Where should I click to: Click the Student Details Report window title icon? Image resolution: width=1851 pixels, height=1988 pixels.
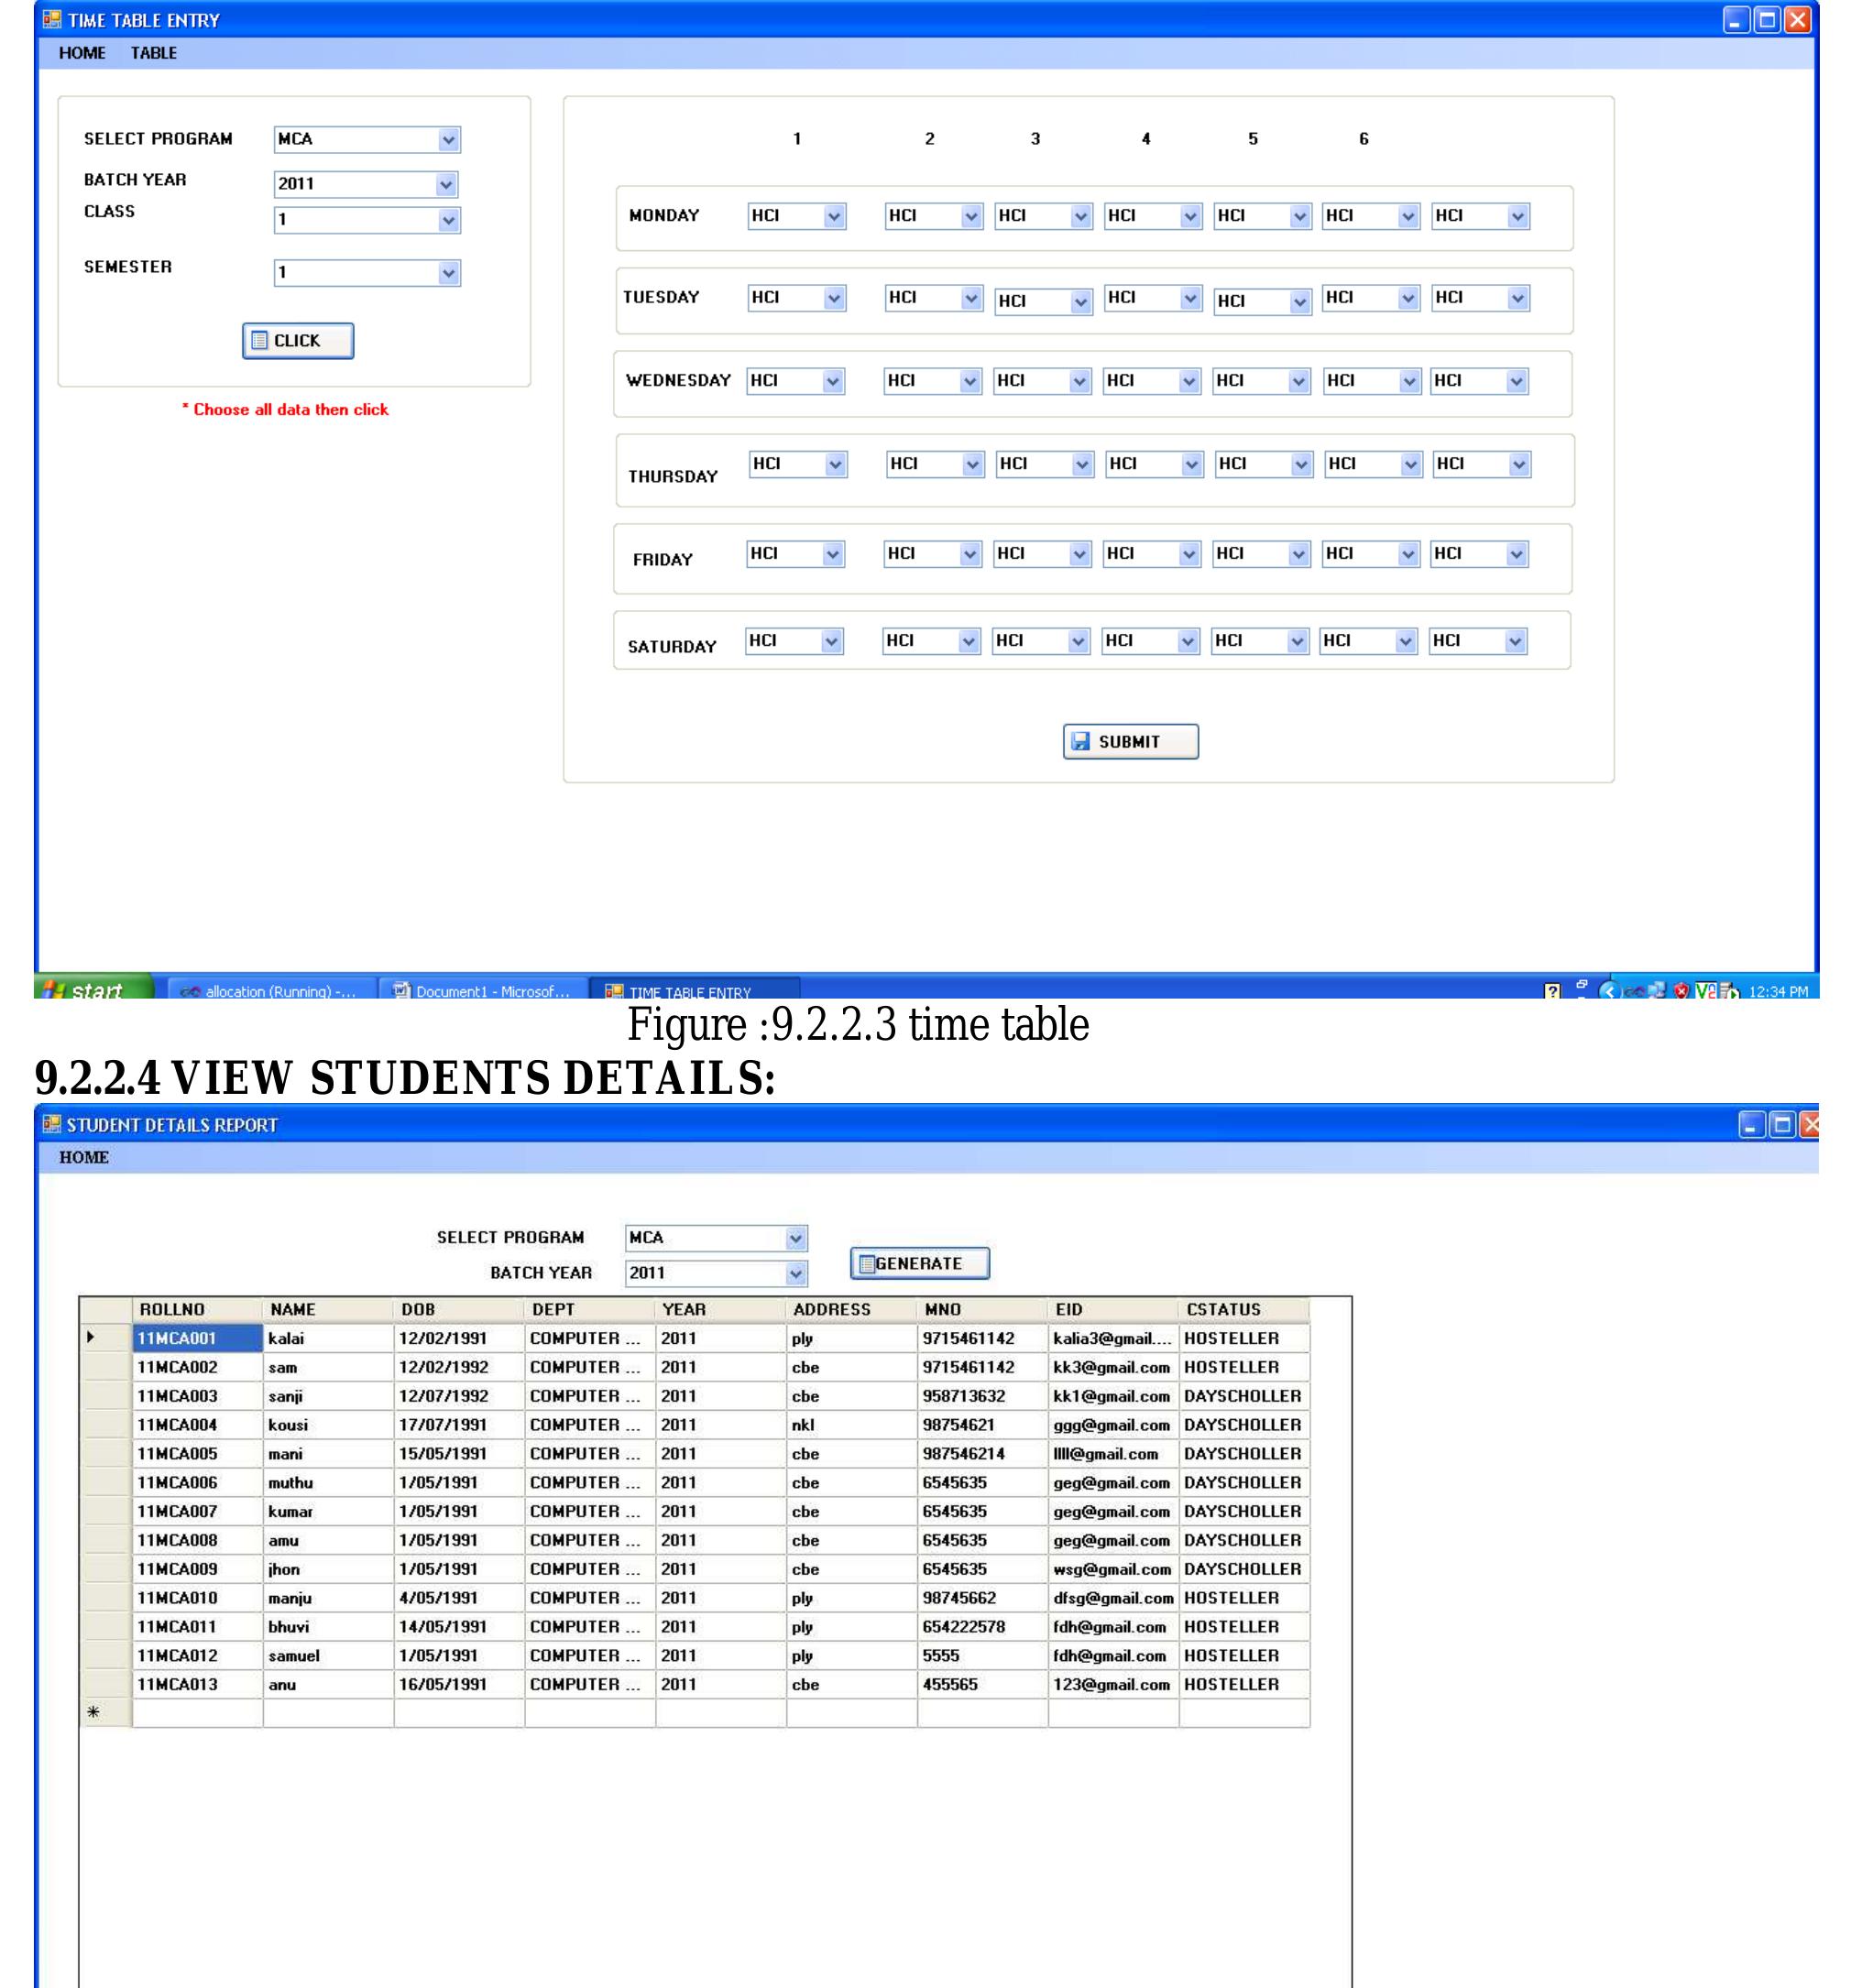(52, 1124)
